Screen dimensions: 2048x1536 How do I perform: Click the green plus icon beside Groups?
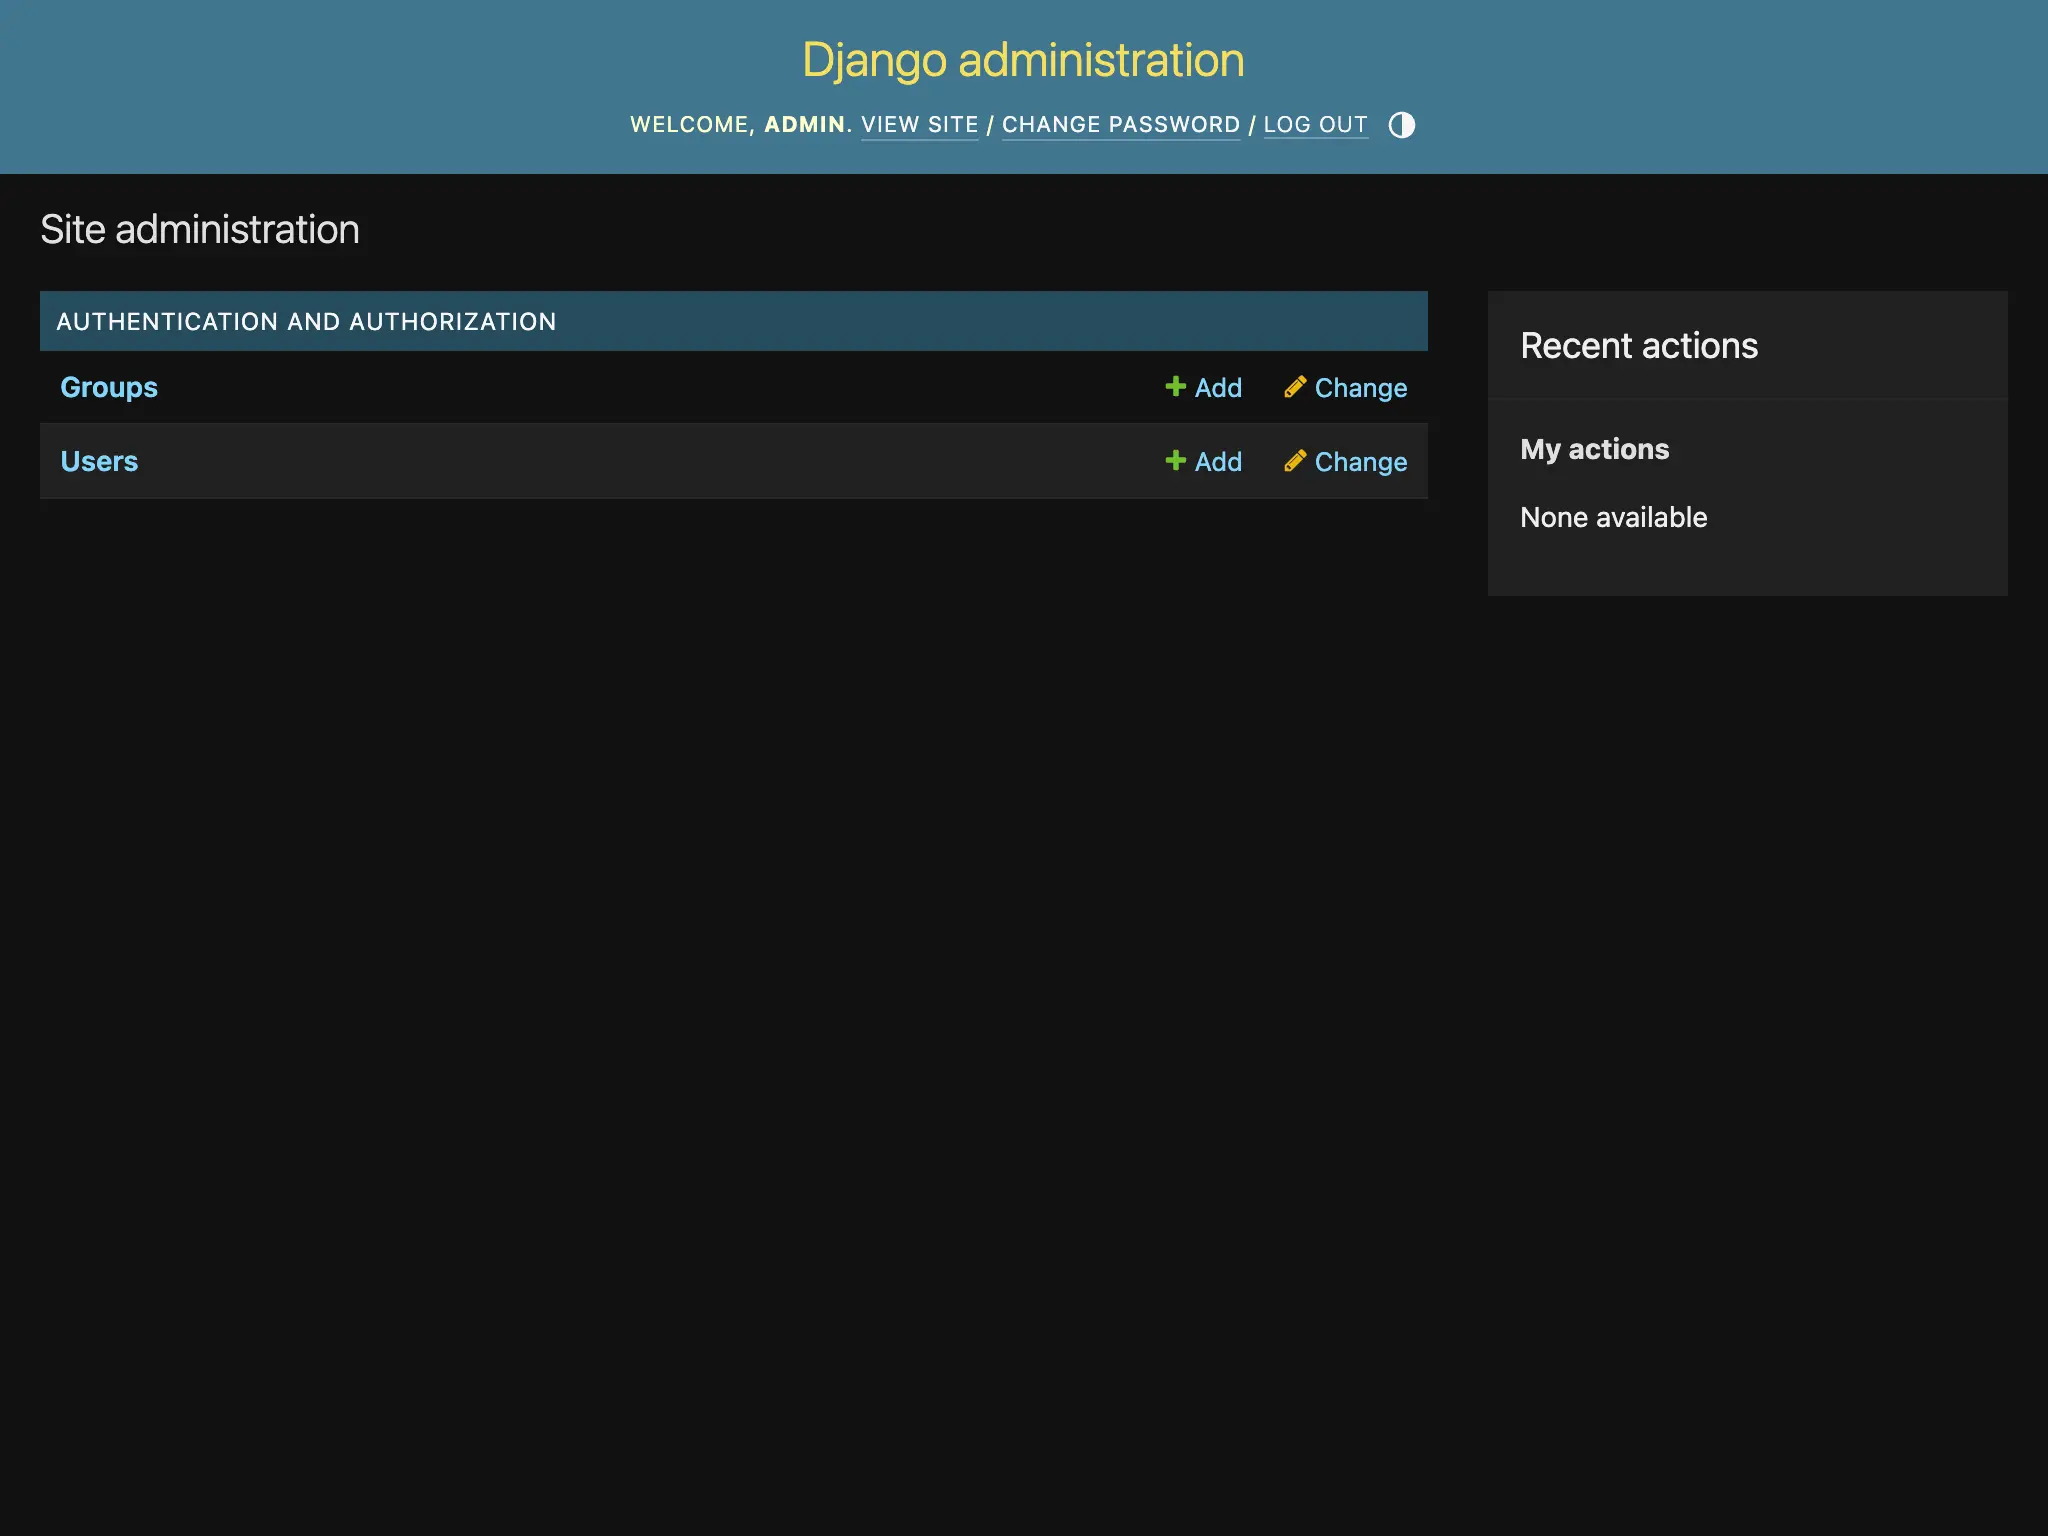pos(1176,387)
